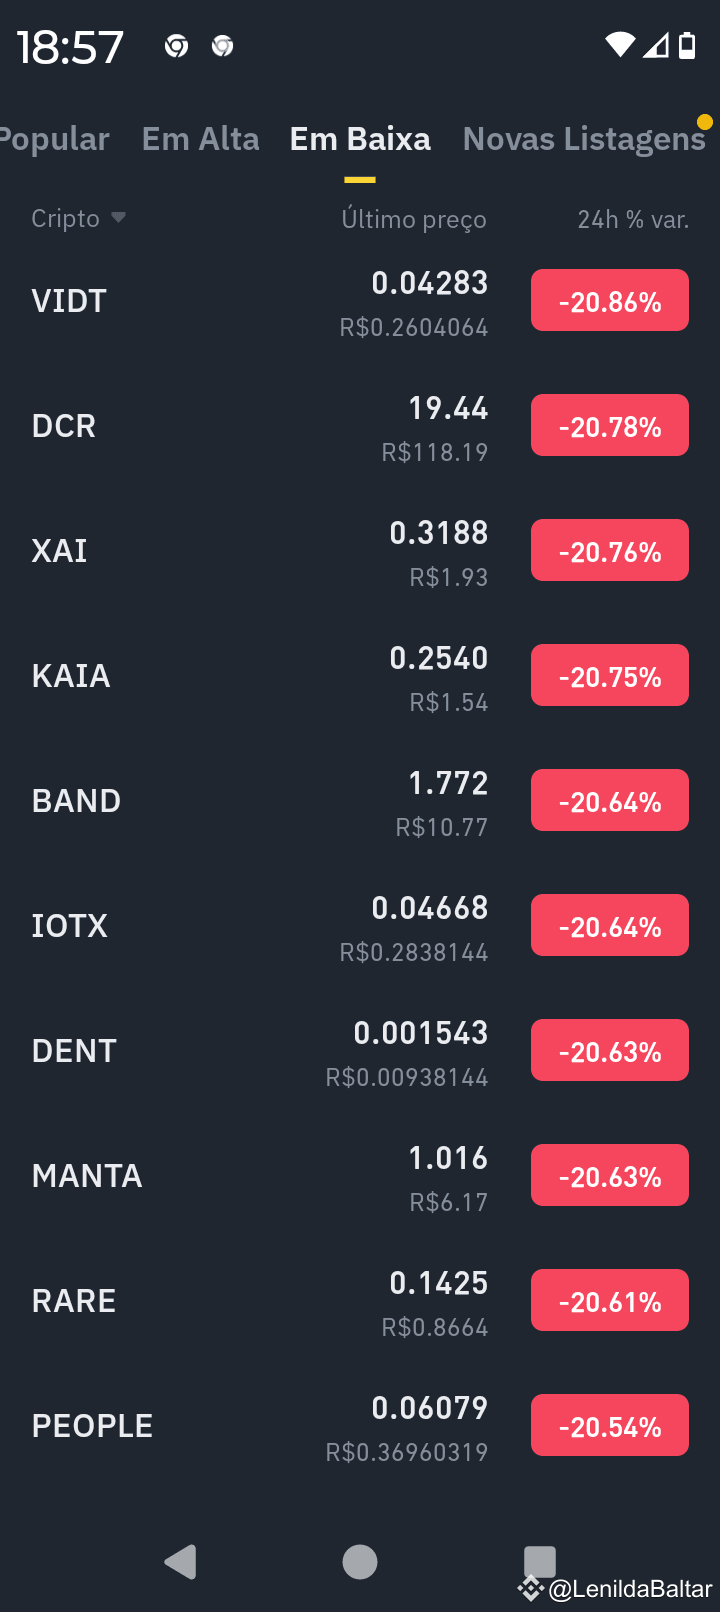Tap the first Chrome notification icon
The image size is (720, 1612).
pyautogui.click(x=176, y=46)
